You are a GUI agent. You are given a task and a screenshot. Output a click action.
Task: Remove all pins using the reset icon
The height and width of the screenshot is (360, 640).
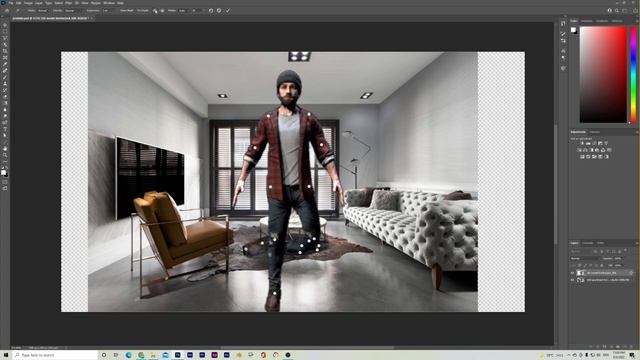211,10
